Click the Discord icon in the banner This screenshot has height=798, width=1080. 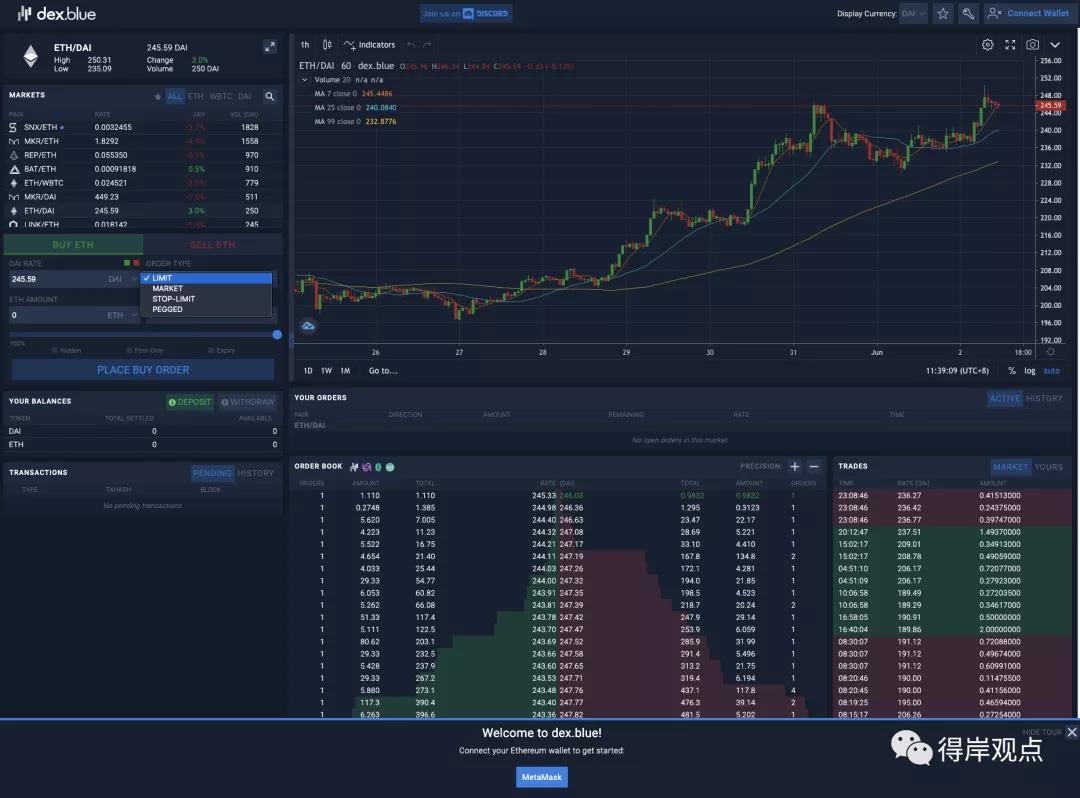point(468,13)
